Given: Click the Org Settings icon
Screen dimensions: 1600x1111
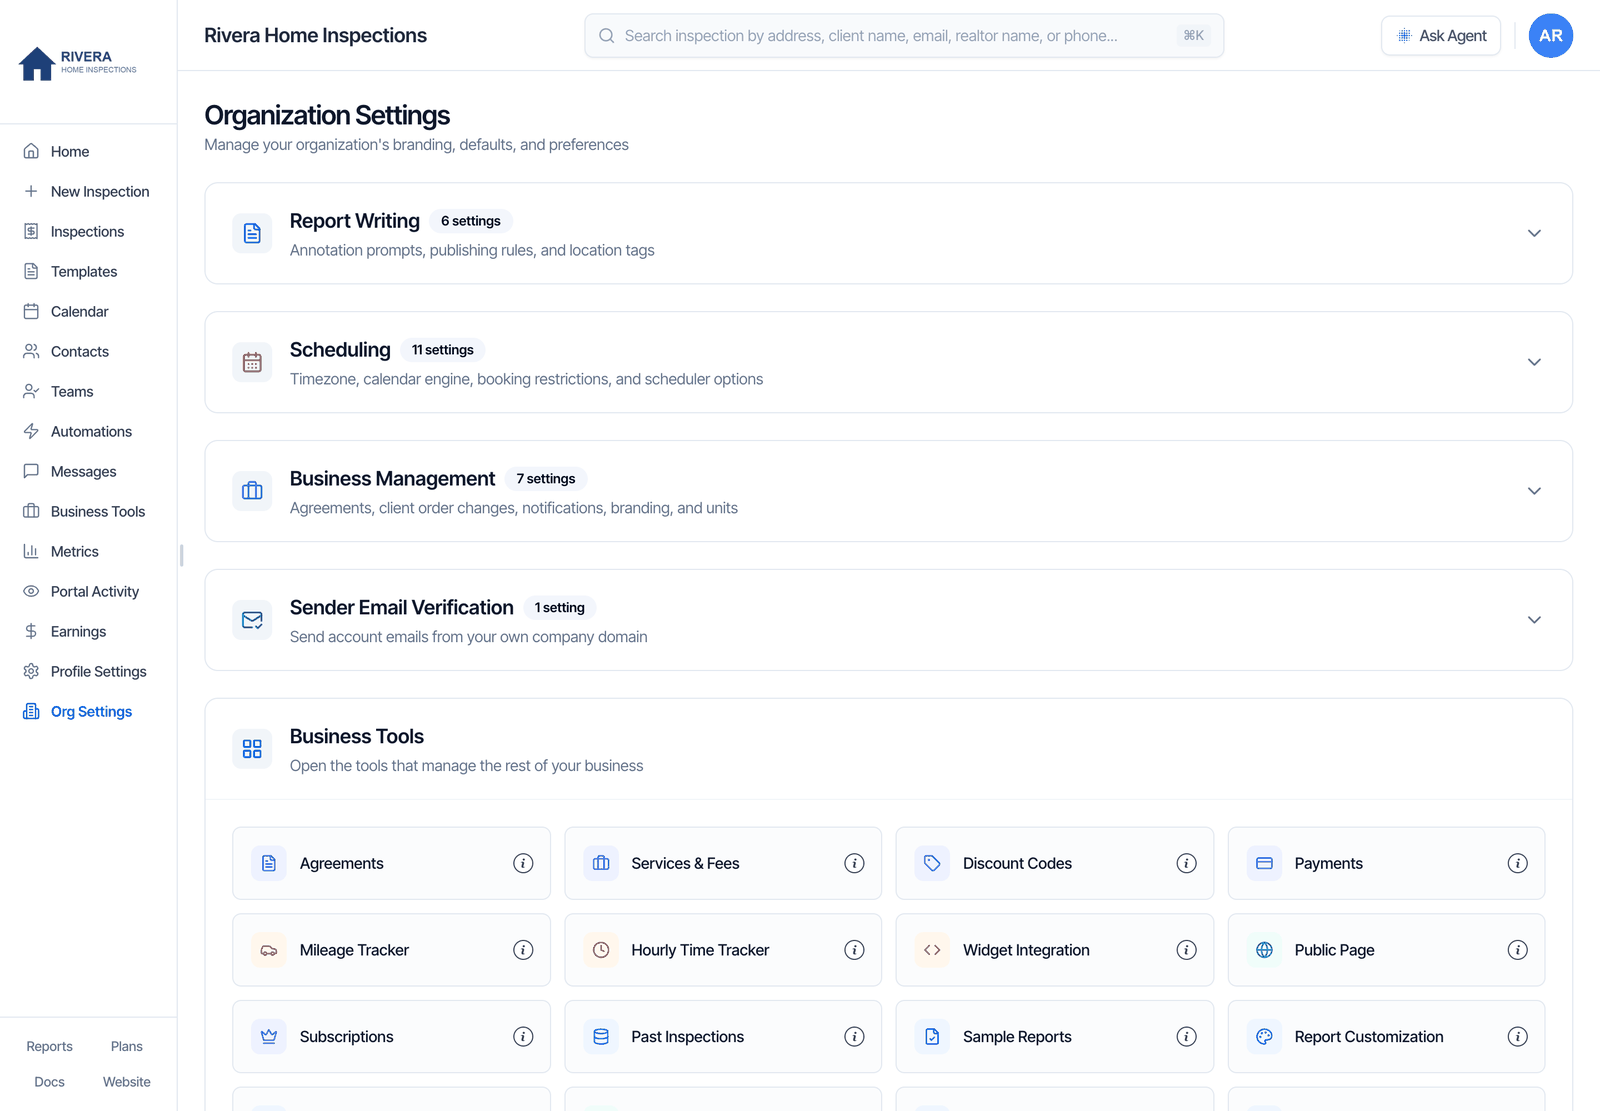Looking at the screenshot, I should coord(31,711).
